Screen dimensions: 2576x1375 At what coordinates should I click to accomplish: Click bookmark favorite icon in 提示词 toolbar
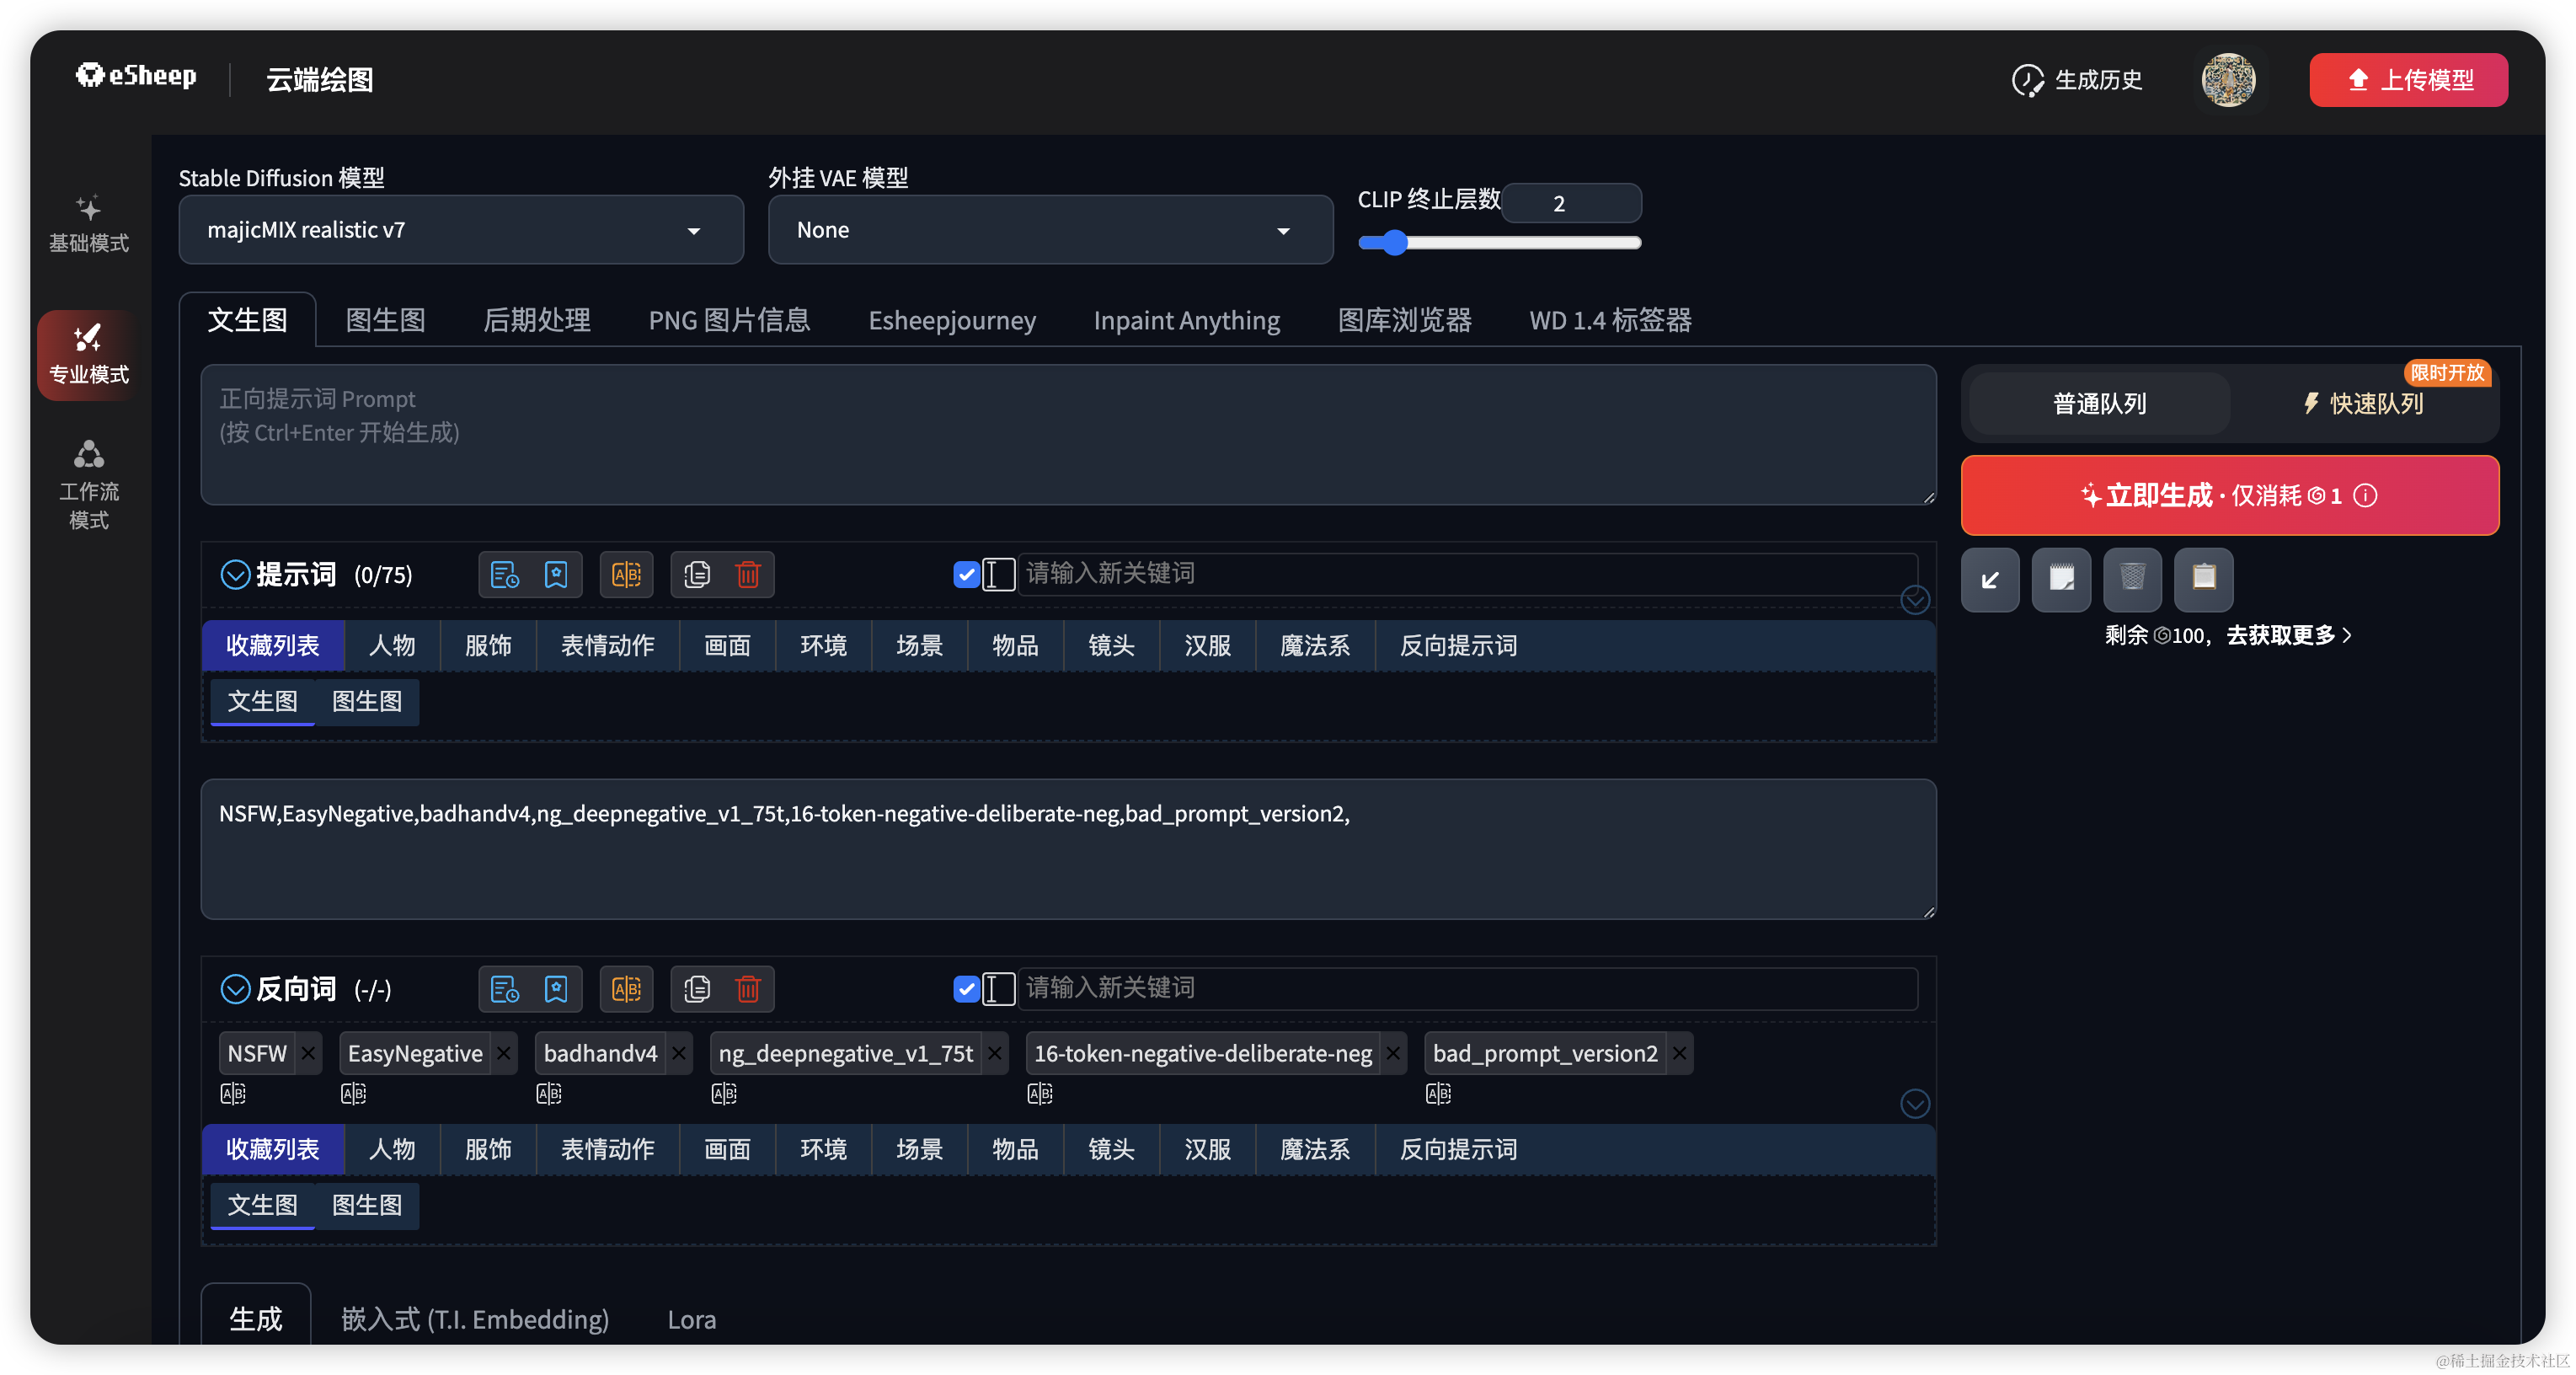(556, 575)
